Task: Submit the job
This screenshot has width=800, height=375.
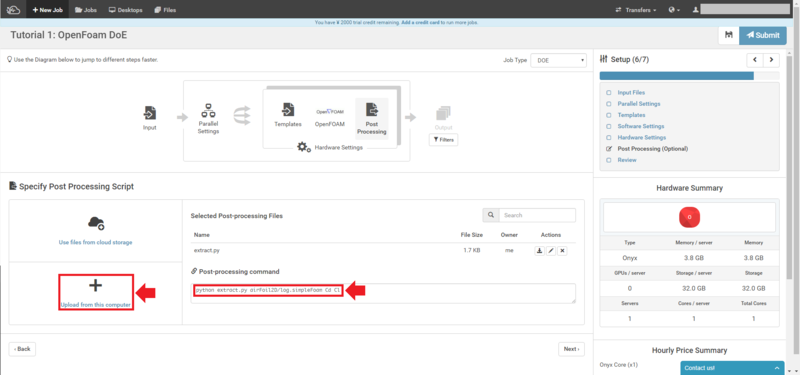Action: tap(763, 35)
